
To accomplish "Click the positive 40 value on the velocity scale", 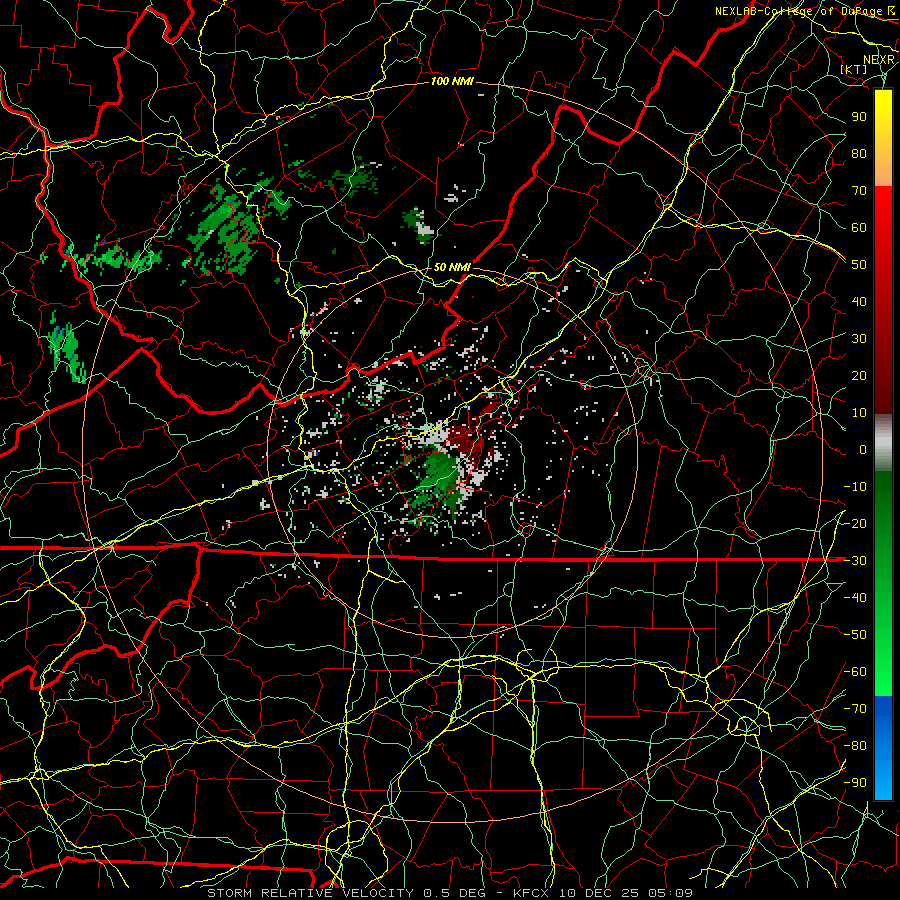I will point(859,301).
